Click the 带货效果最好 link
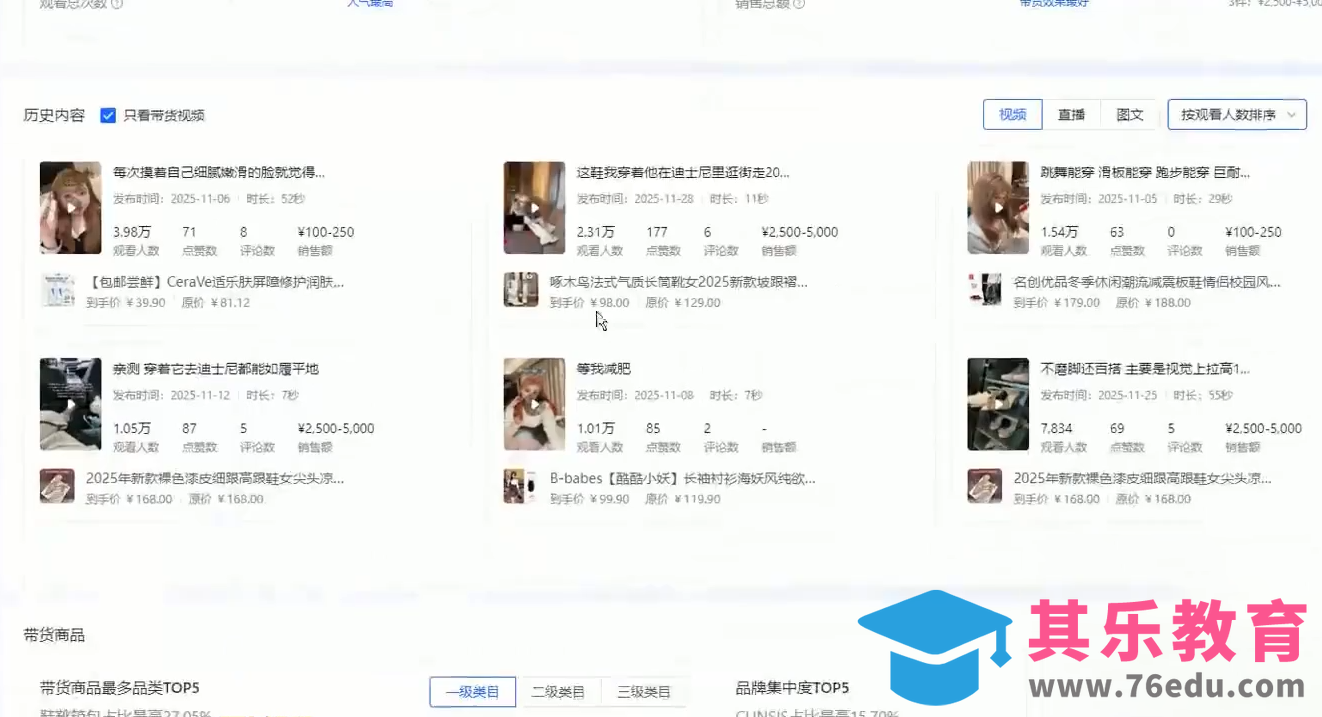The width and height of the screenshot is (1322, 717). tap(1054, 4)
